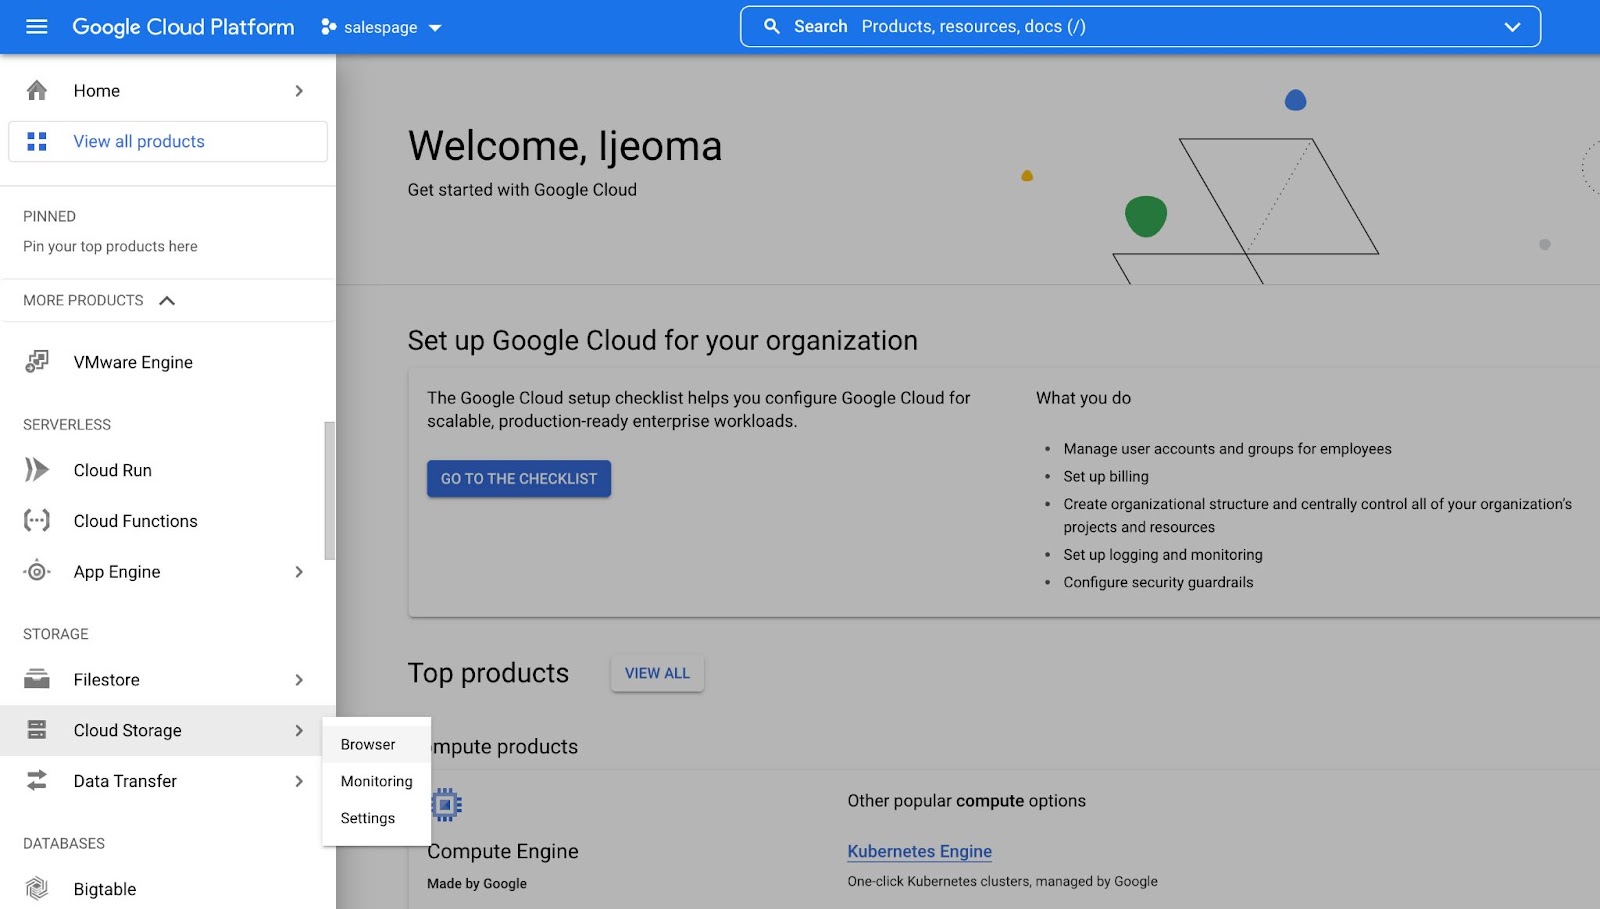Click 'Set up billing' bullet text

1106,476
